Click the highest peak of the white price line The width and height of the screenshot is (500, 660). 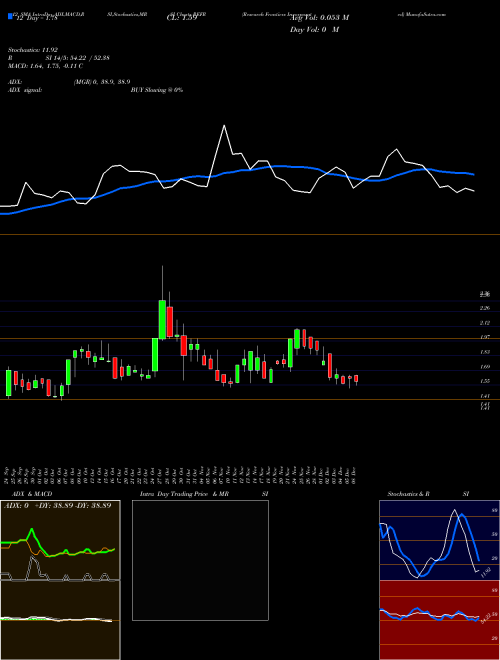click(224, 125)
